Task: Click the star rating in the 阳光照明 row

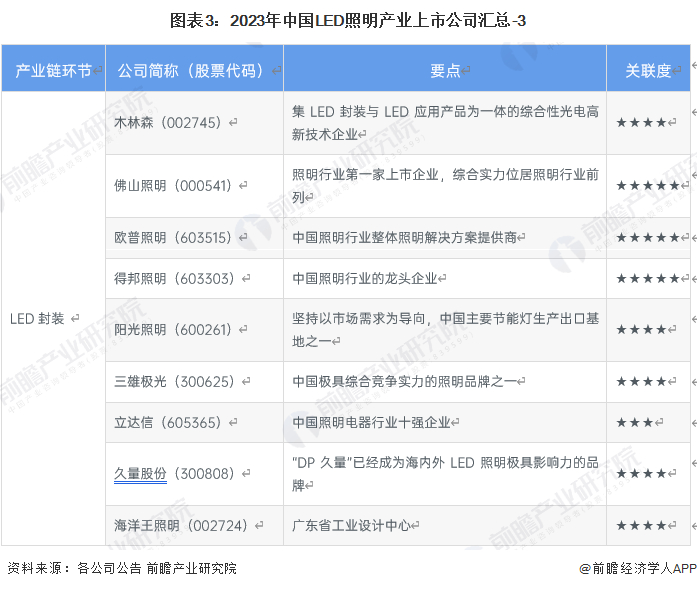Action: [641, 329]
